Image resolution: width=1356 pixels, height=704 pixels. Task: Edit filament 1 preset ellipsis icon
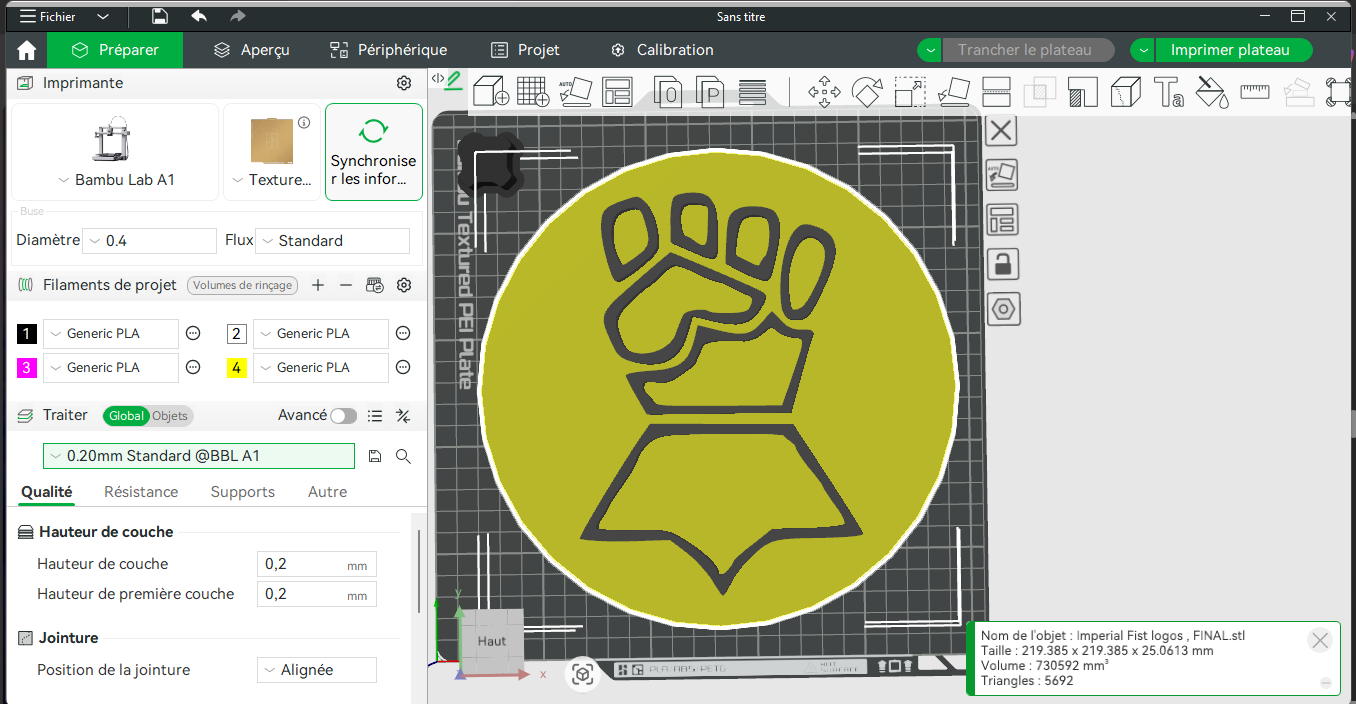[x=194, y=334]
